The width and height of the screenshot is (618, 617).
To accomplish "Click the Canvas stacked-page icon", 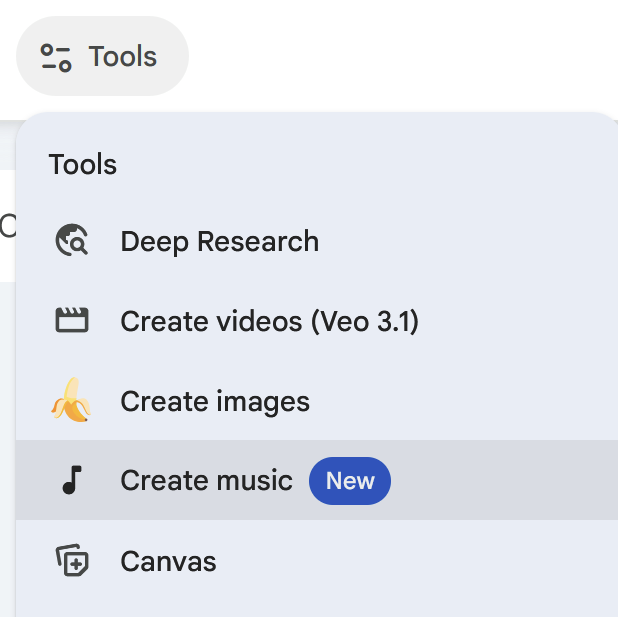I will click(x=72, y=560).
